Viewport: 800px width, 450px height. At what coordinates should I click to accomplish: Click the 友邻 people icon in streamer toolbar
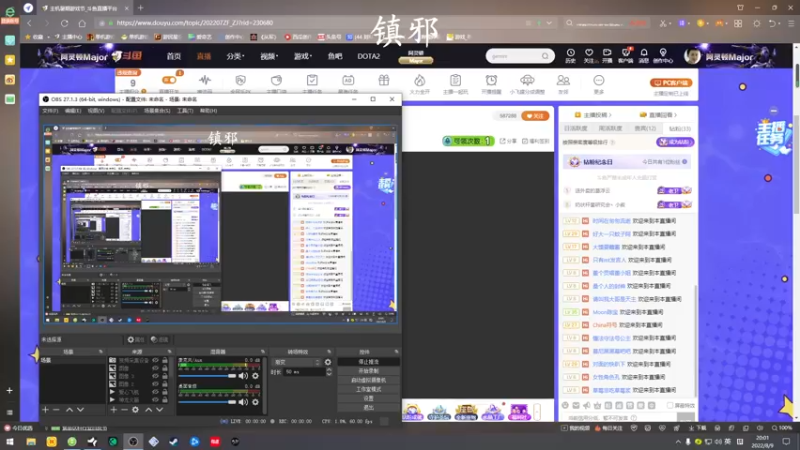click(563, 81)
